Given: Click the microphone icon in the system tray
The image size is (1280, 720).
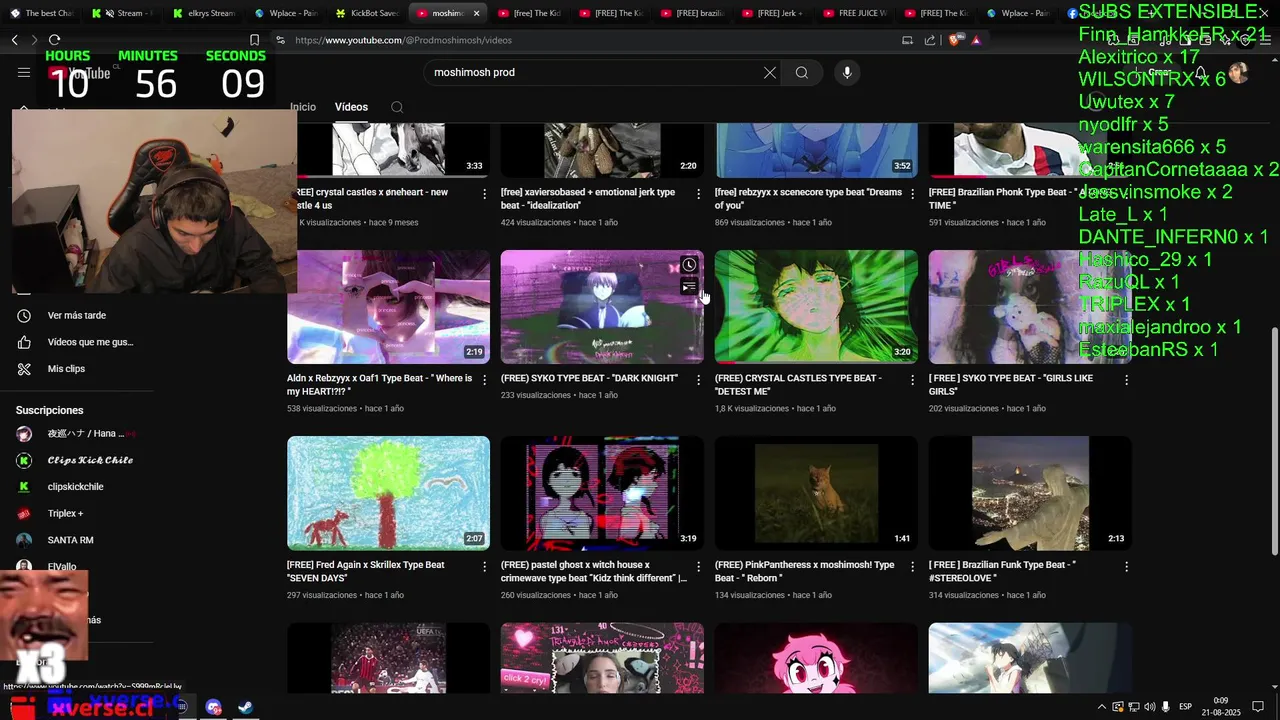Looking at the screenshot, I should click(x=1165, y=707).
